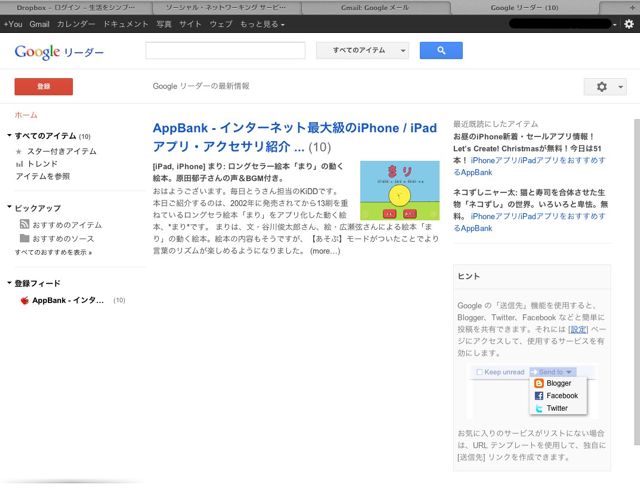Open the Reader settings gear dropdown
The height and width of the screenshot is (490, 640).
pyautogui.click(x=605, y=87)
